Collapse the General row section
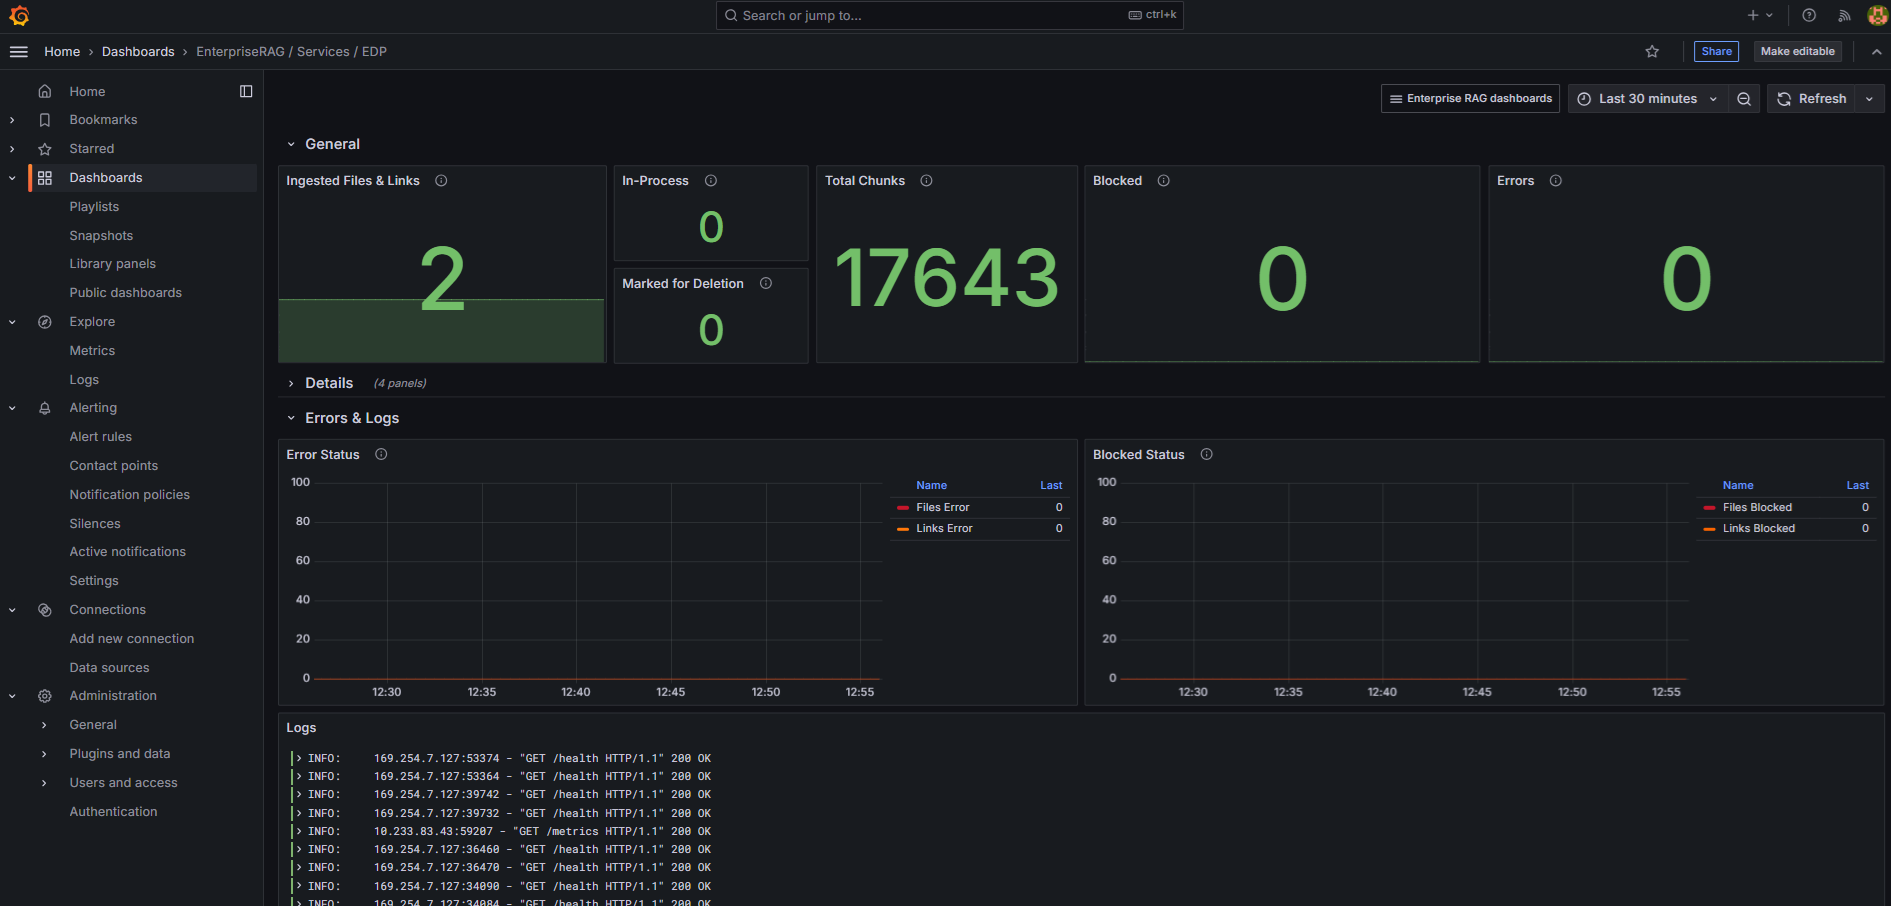Image resolution: width=1900 pixels, height=908 pixels. coord(291,145)
